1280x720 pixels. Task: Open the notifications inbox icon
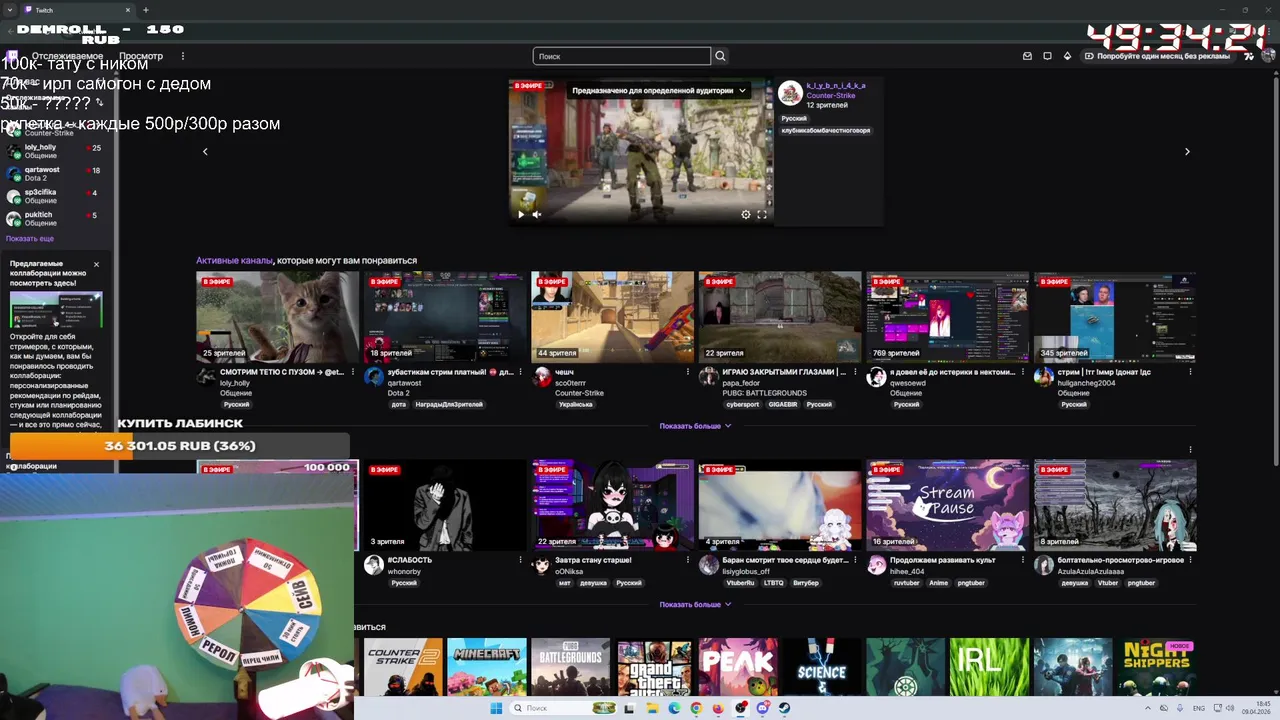tap(1026, 56)
